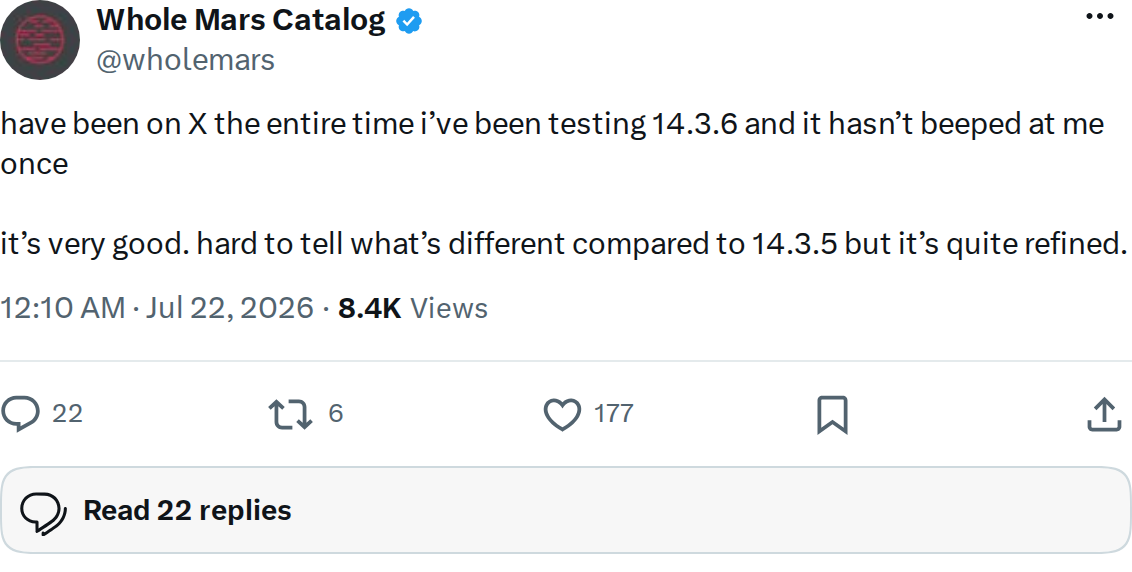Click the 22 reply count number
The width and height of the screenshot is (1132, 572).
[68, 414]
